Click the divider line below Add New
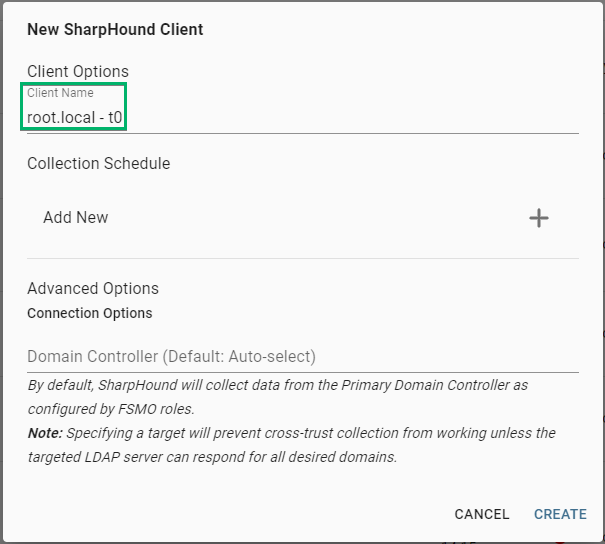Viewport: 605px width, 544px height. 303,258
